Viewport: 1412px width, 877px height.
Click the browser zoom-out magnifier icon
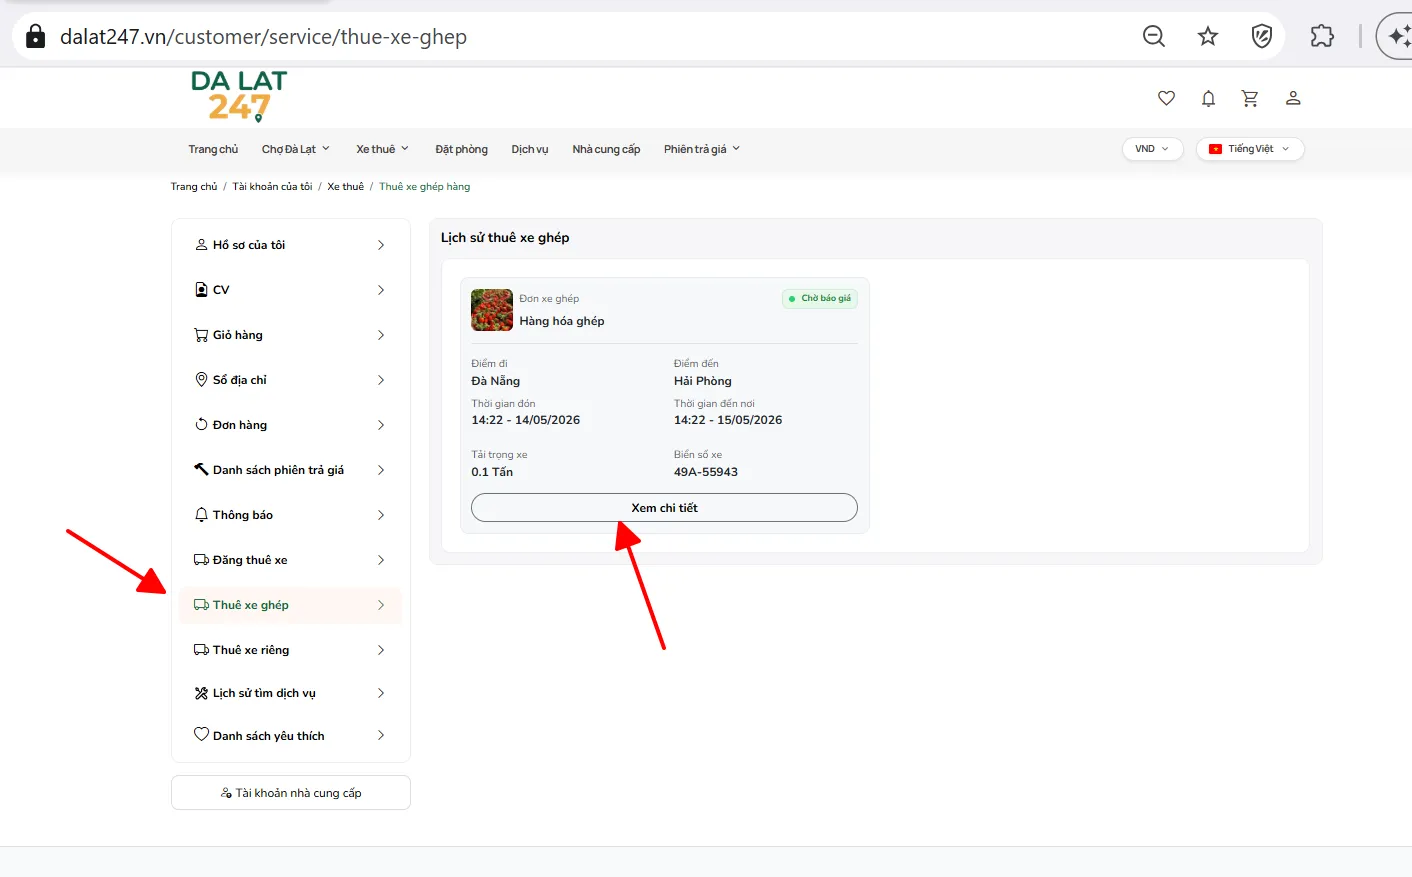click(1154, 37)
